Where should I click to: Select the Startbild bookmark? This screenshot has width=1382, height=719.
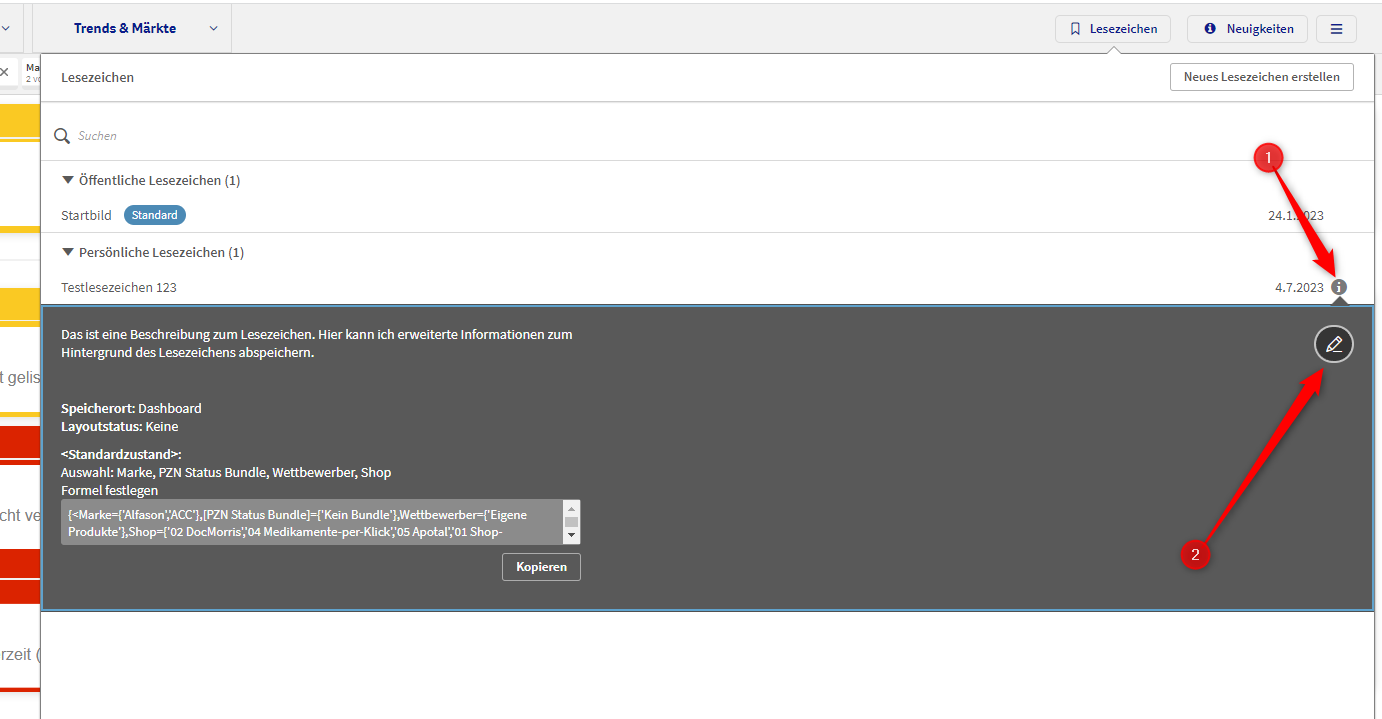point(86,215)
